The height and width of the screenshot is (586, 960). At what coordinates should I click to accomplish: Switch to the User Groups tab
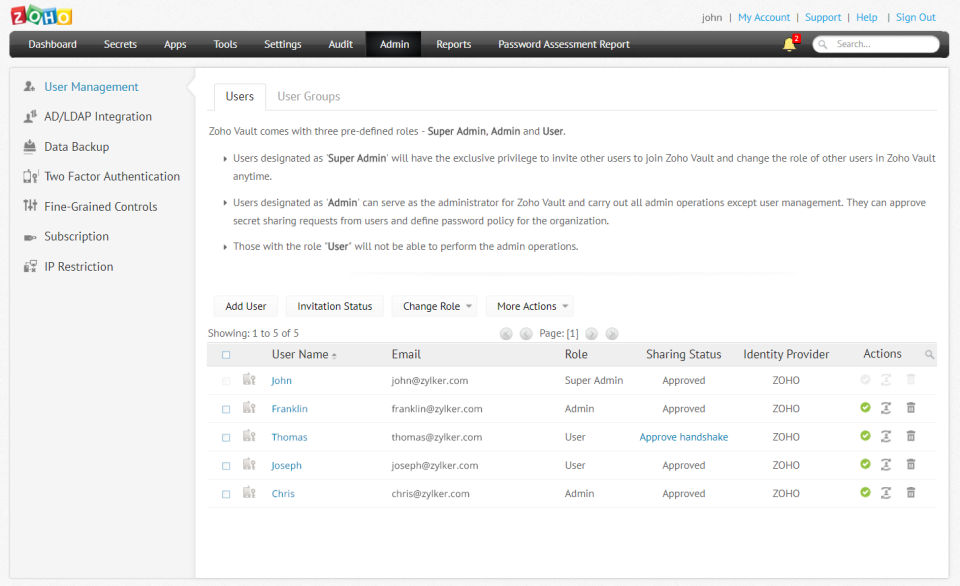(x=309, y=96)
